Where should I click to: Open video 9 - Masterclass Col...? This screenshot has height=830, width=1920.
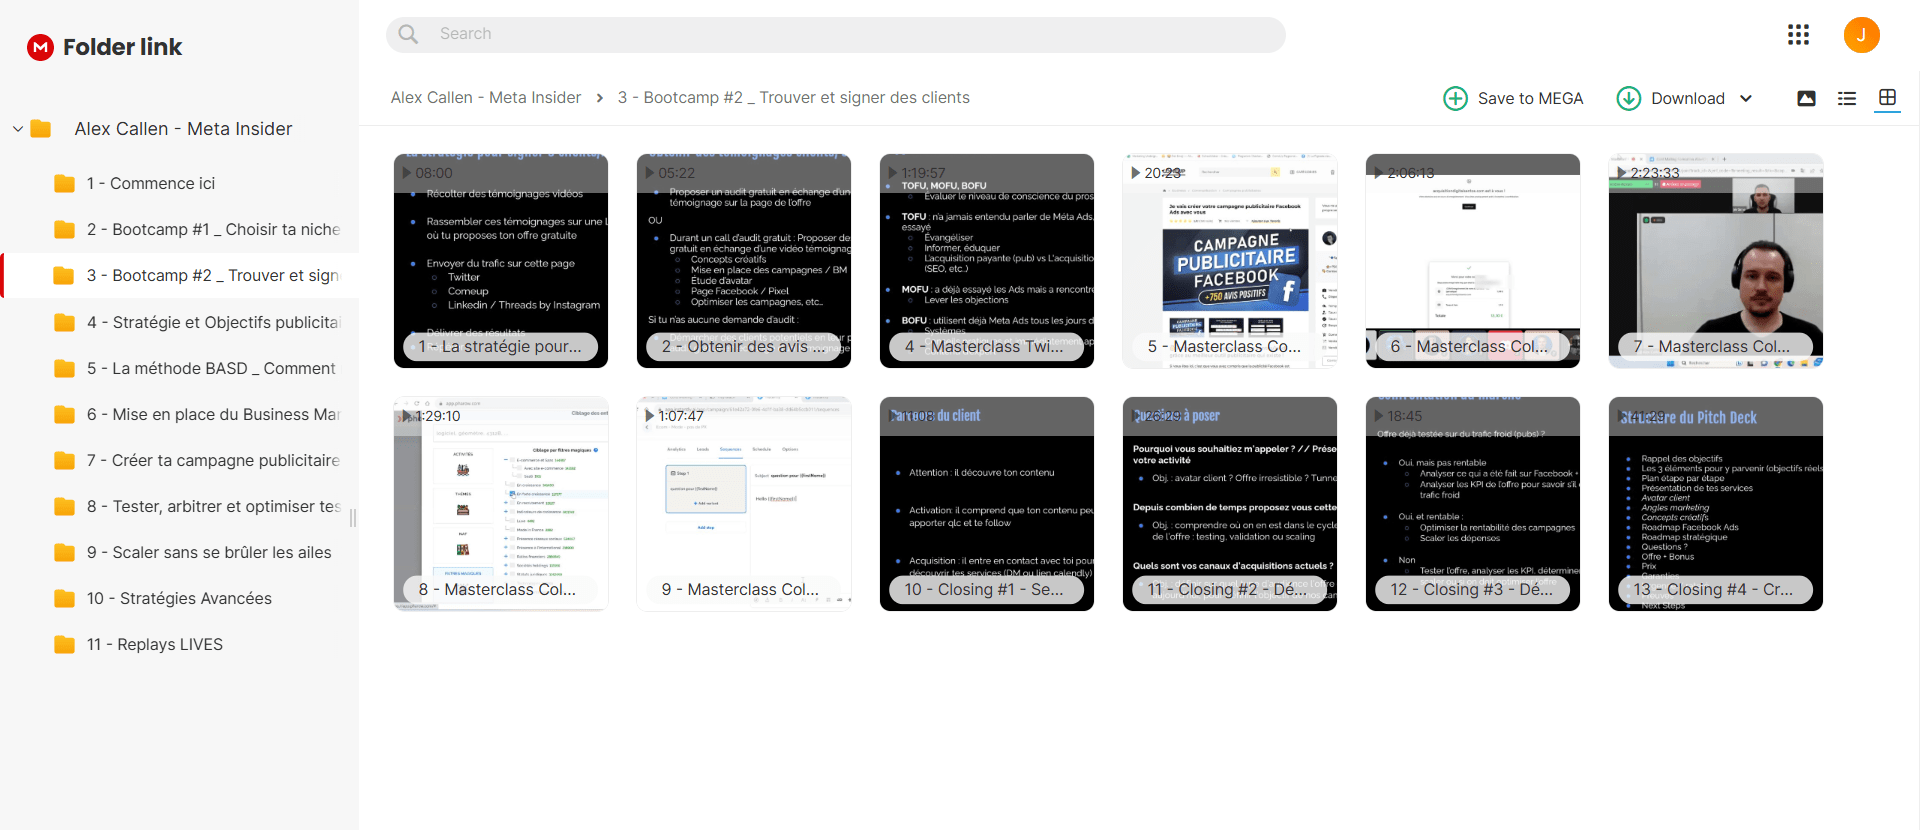point(744,504)
